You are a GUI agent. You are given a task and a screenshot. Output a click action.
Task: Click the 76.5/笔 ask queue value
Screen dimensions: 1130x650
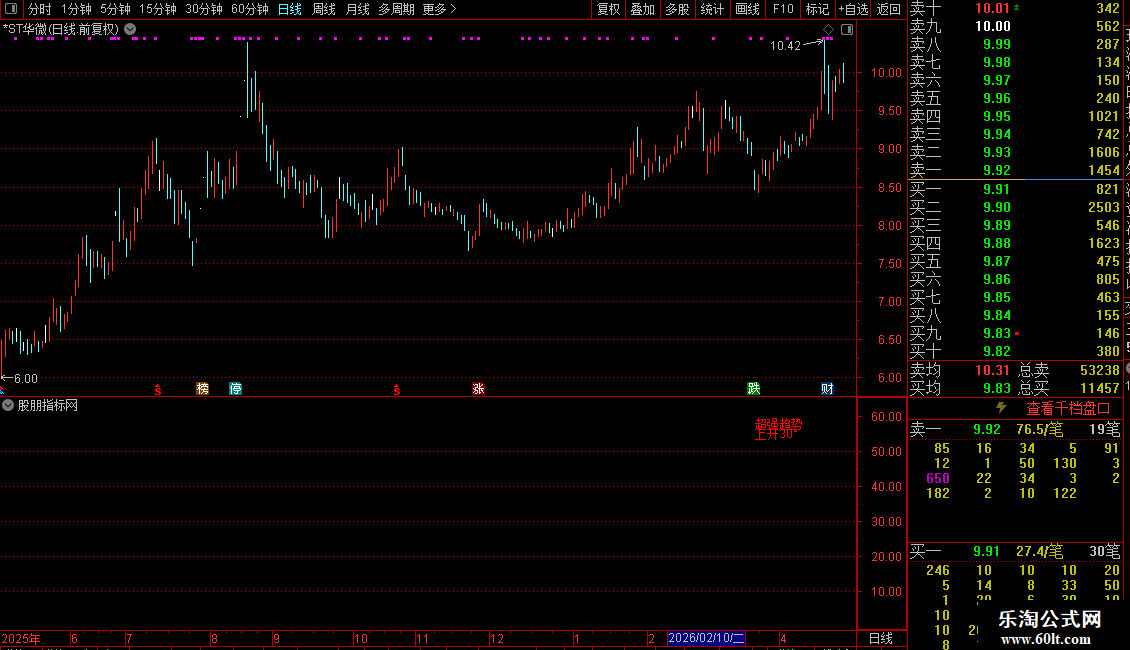[x=1039, y=429]
